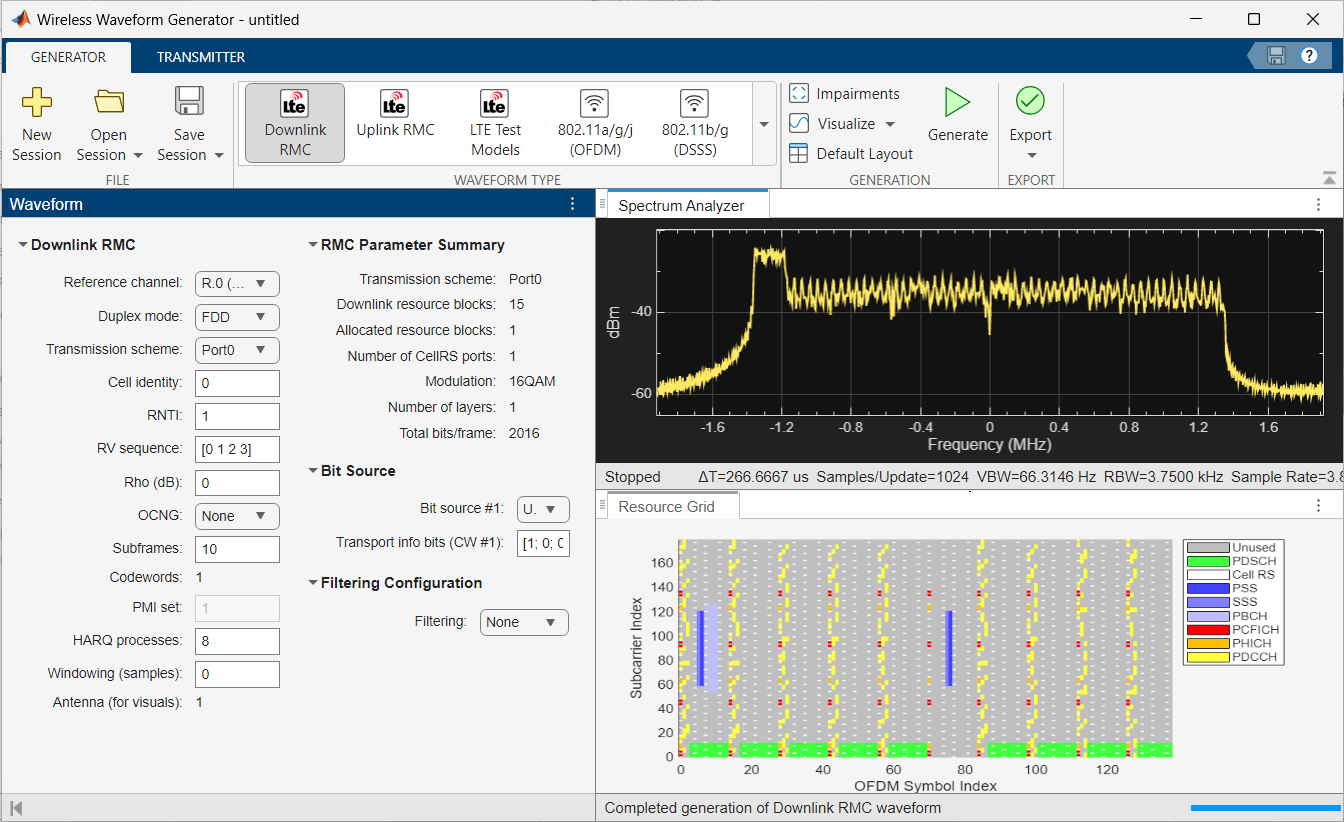The height and width of the screenshot is (822, 1344).
Task: Collapse the Filtering Configuration section
Action: click(x=312, y=583)
